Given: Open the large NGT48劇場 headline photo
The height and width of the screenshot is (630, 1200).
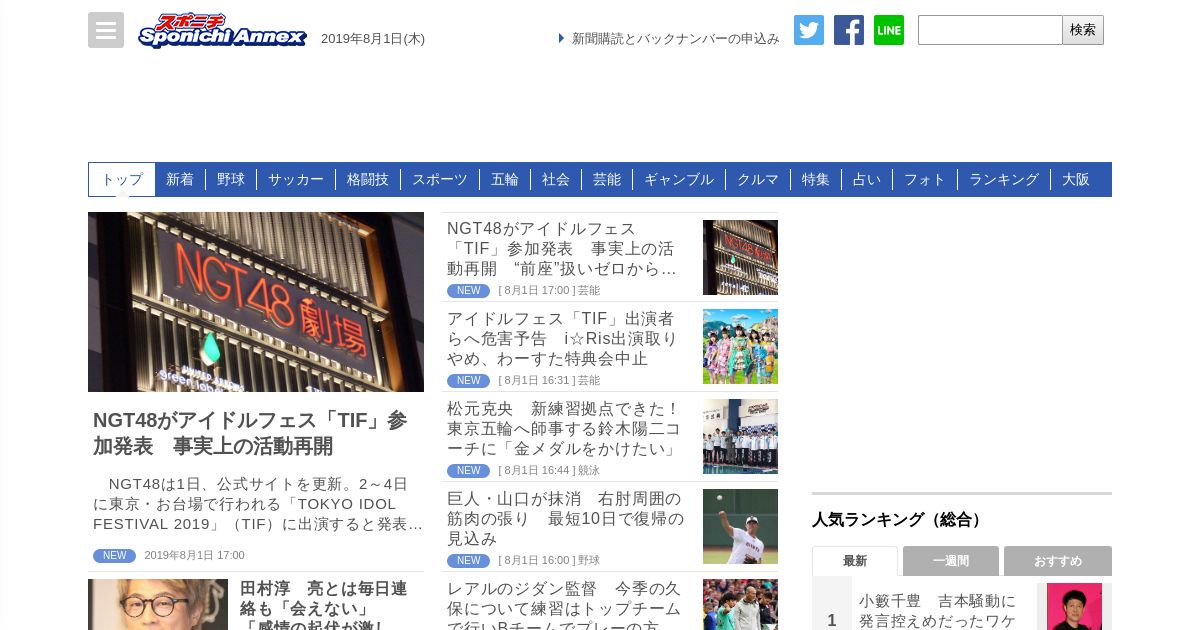Looking at the screenshot, I should 256,302.
